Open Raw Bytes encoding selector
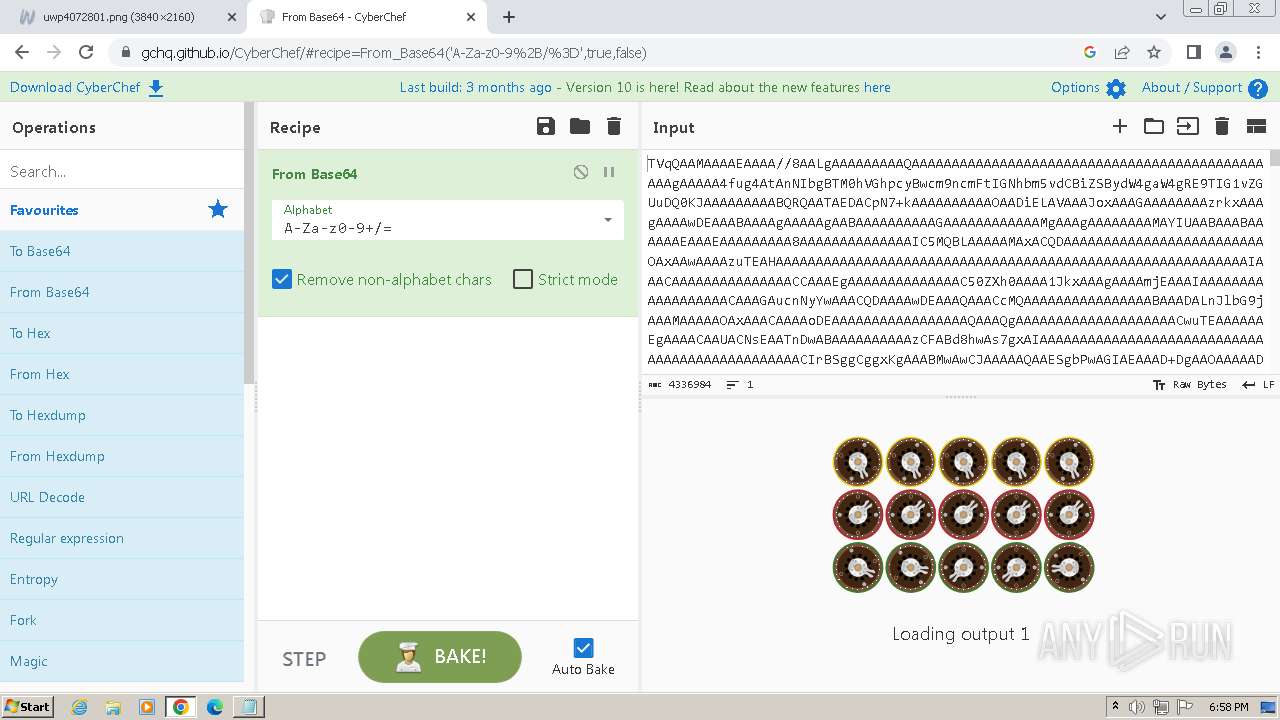The height and width of the screenshot is (720, 1280). (x=1189, y=384)
